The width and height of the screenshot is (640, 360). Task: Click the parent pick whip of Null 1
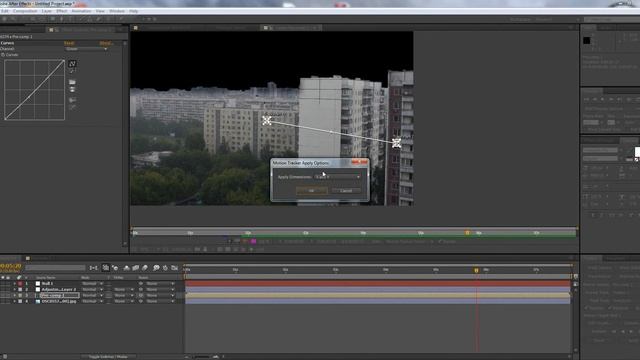[x=141, y=283]
